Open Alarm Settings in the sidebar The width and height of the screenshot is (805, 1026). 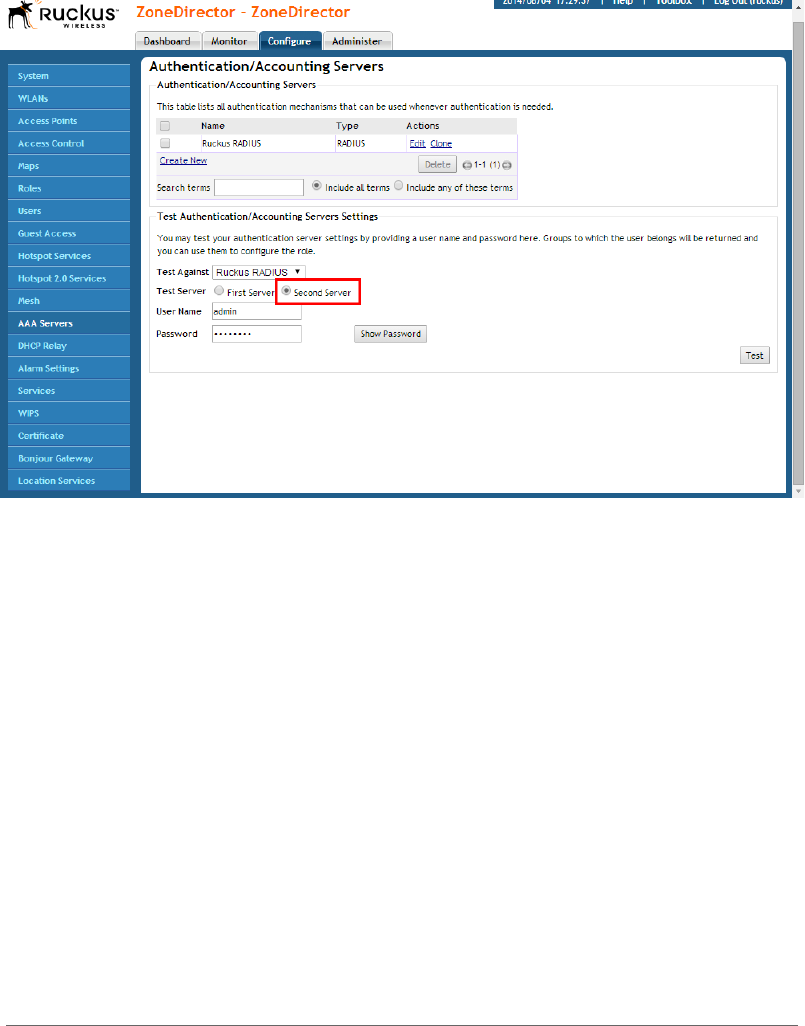69,368
